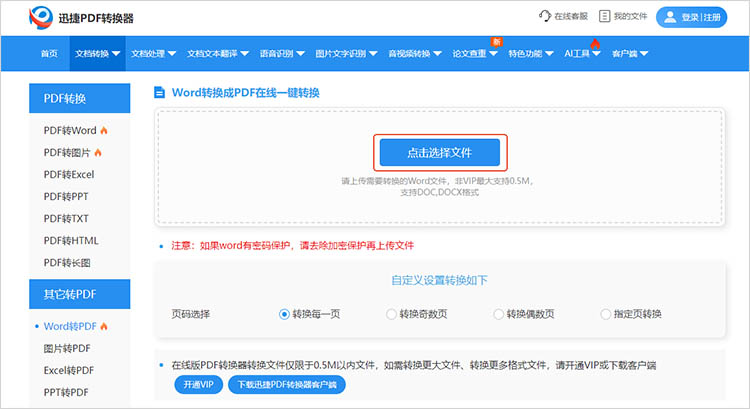This screenshot has width=750, height=409.
Task: Select the 转换偶数页 radio option
Action: [x=499, y=314]
